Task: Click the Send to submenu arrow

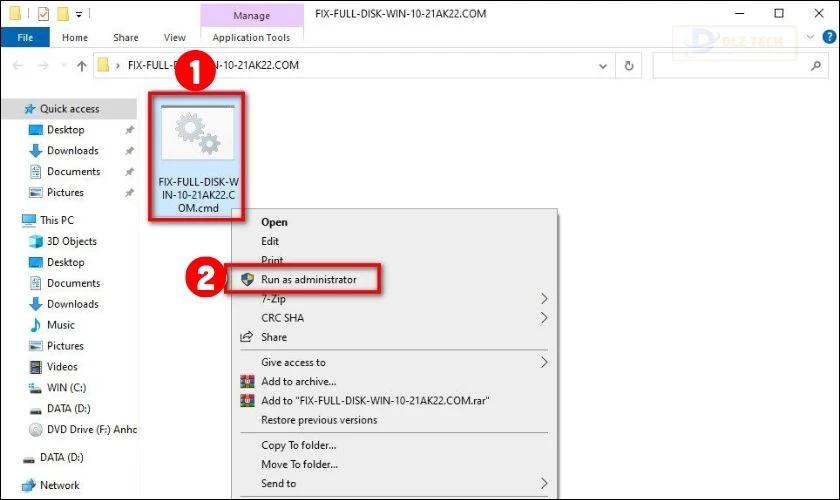Action: coord(544,483)
